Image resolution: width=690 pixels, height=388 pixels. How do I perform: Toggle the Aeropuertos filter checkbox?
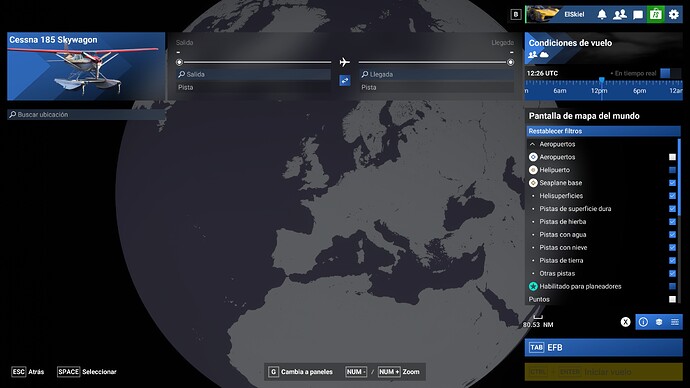tap(672, 157)
